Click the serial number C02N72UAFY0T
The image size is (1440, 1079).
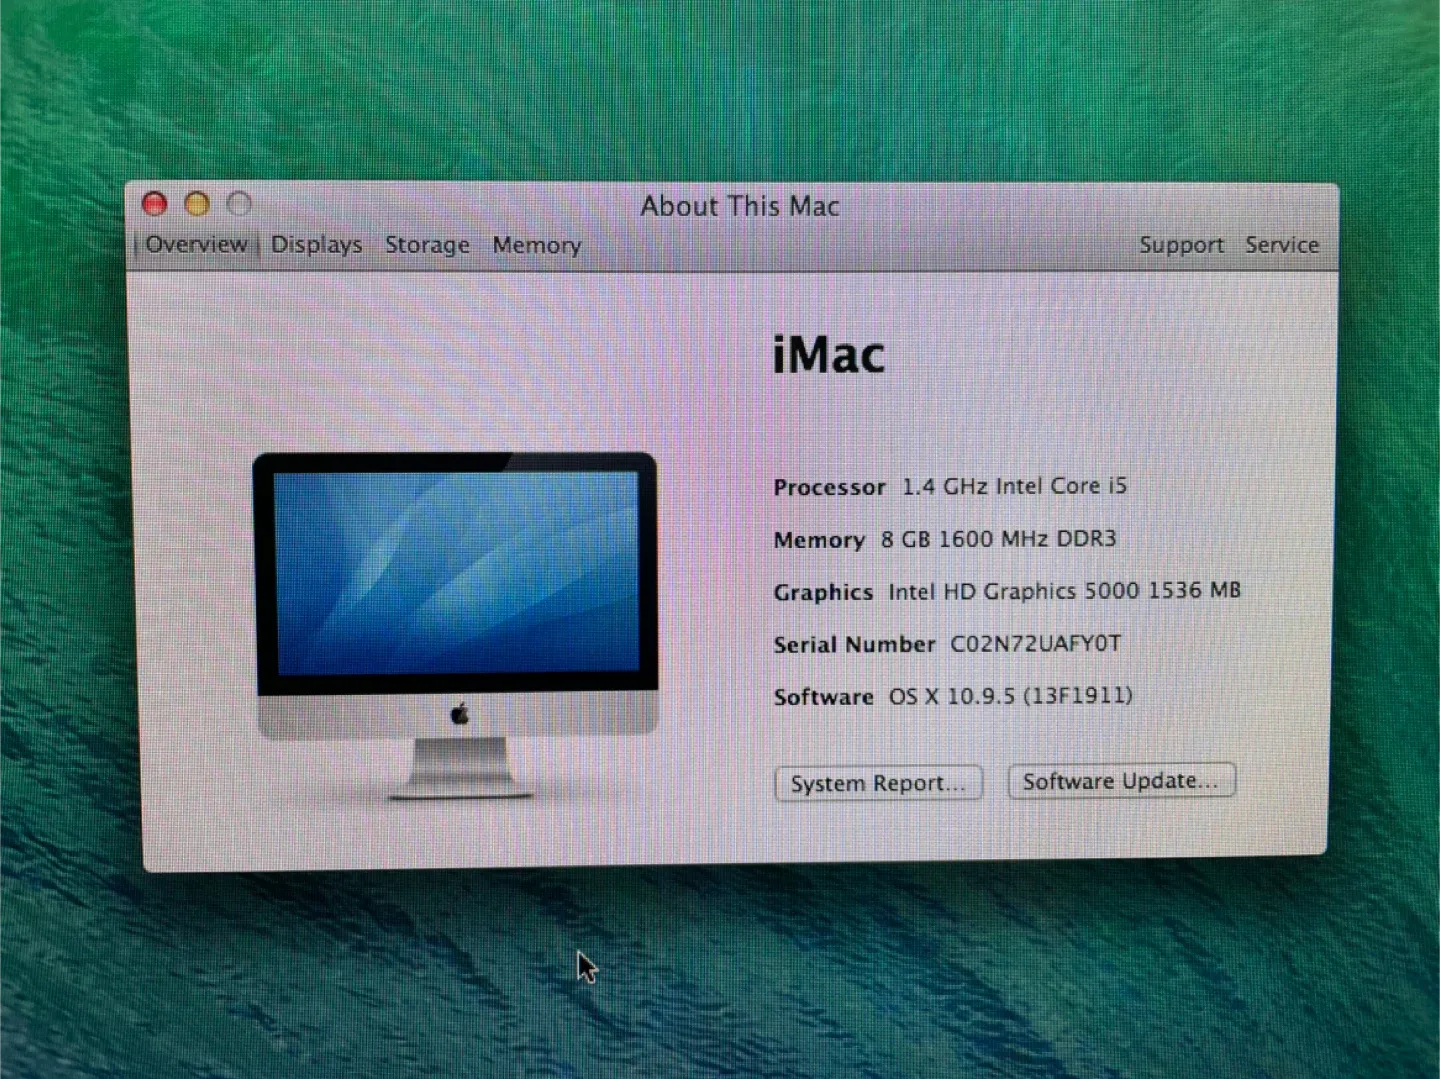pos(1034,644)
